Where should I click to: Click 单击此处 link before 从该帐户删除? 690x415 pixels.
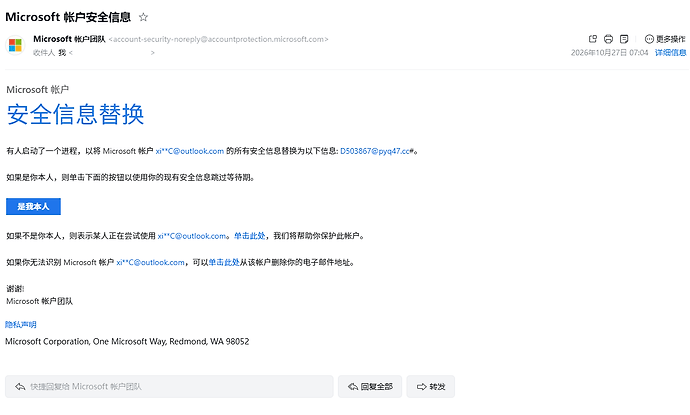tap(224, 262)
